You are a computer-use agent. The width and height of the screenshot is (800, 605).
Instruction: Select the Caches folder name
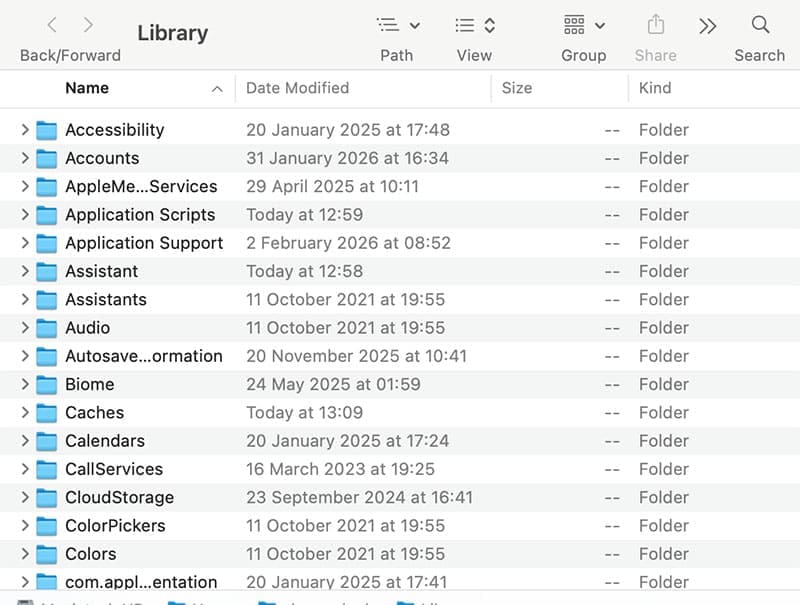pyautogui.click(x=94, y=413)
